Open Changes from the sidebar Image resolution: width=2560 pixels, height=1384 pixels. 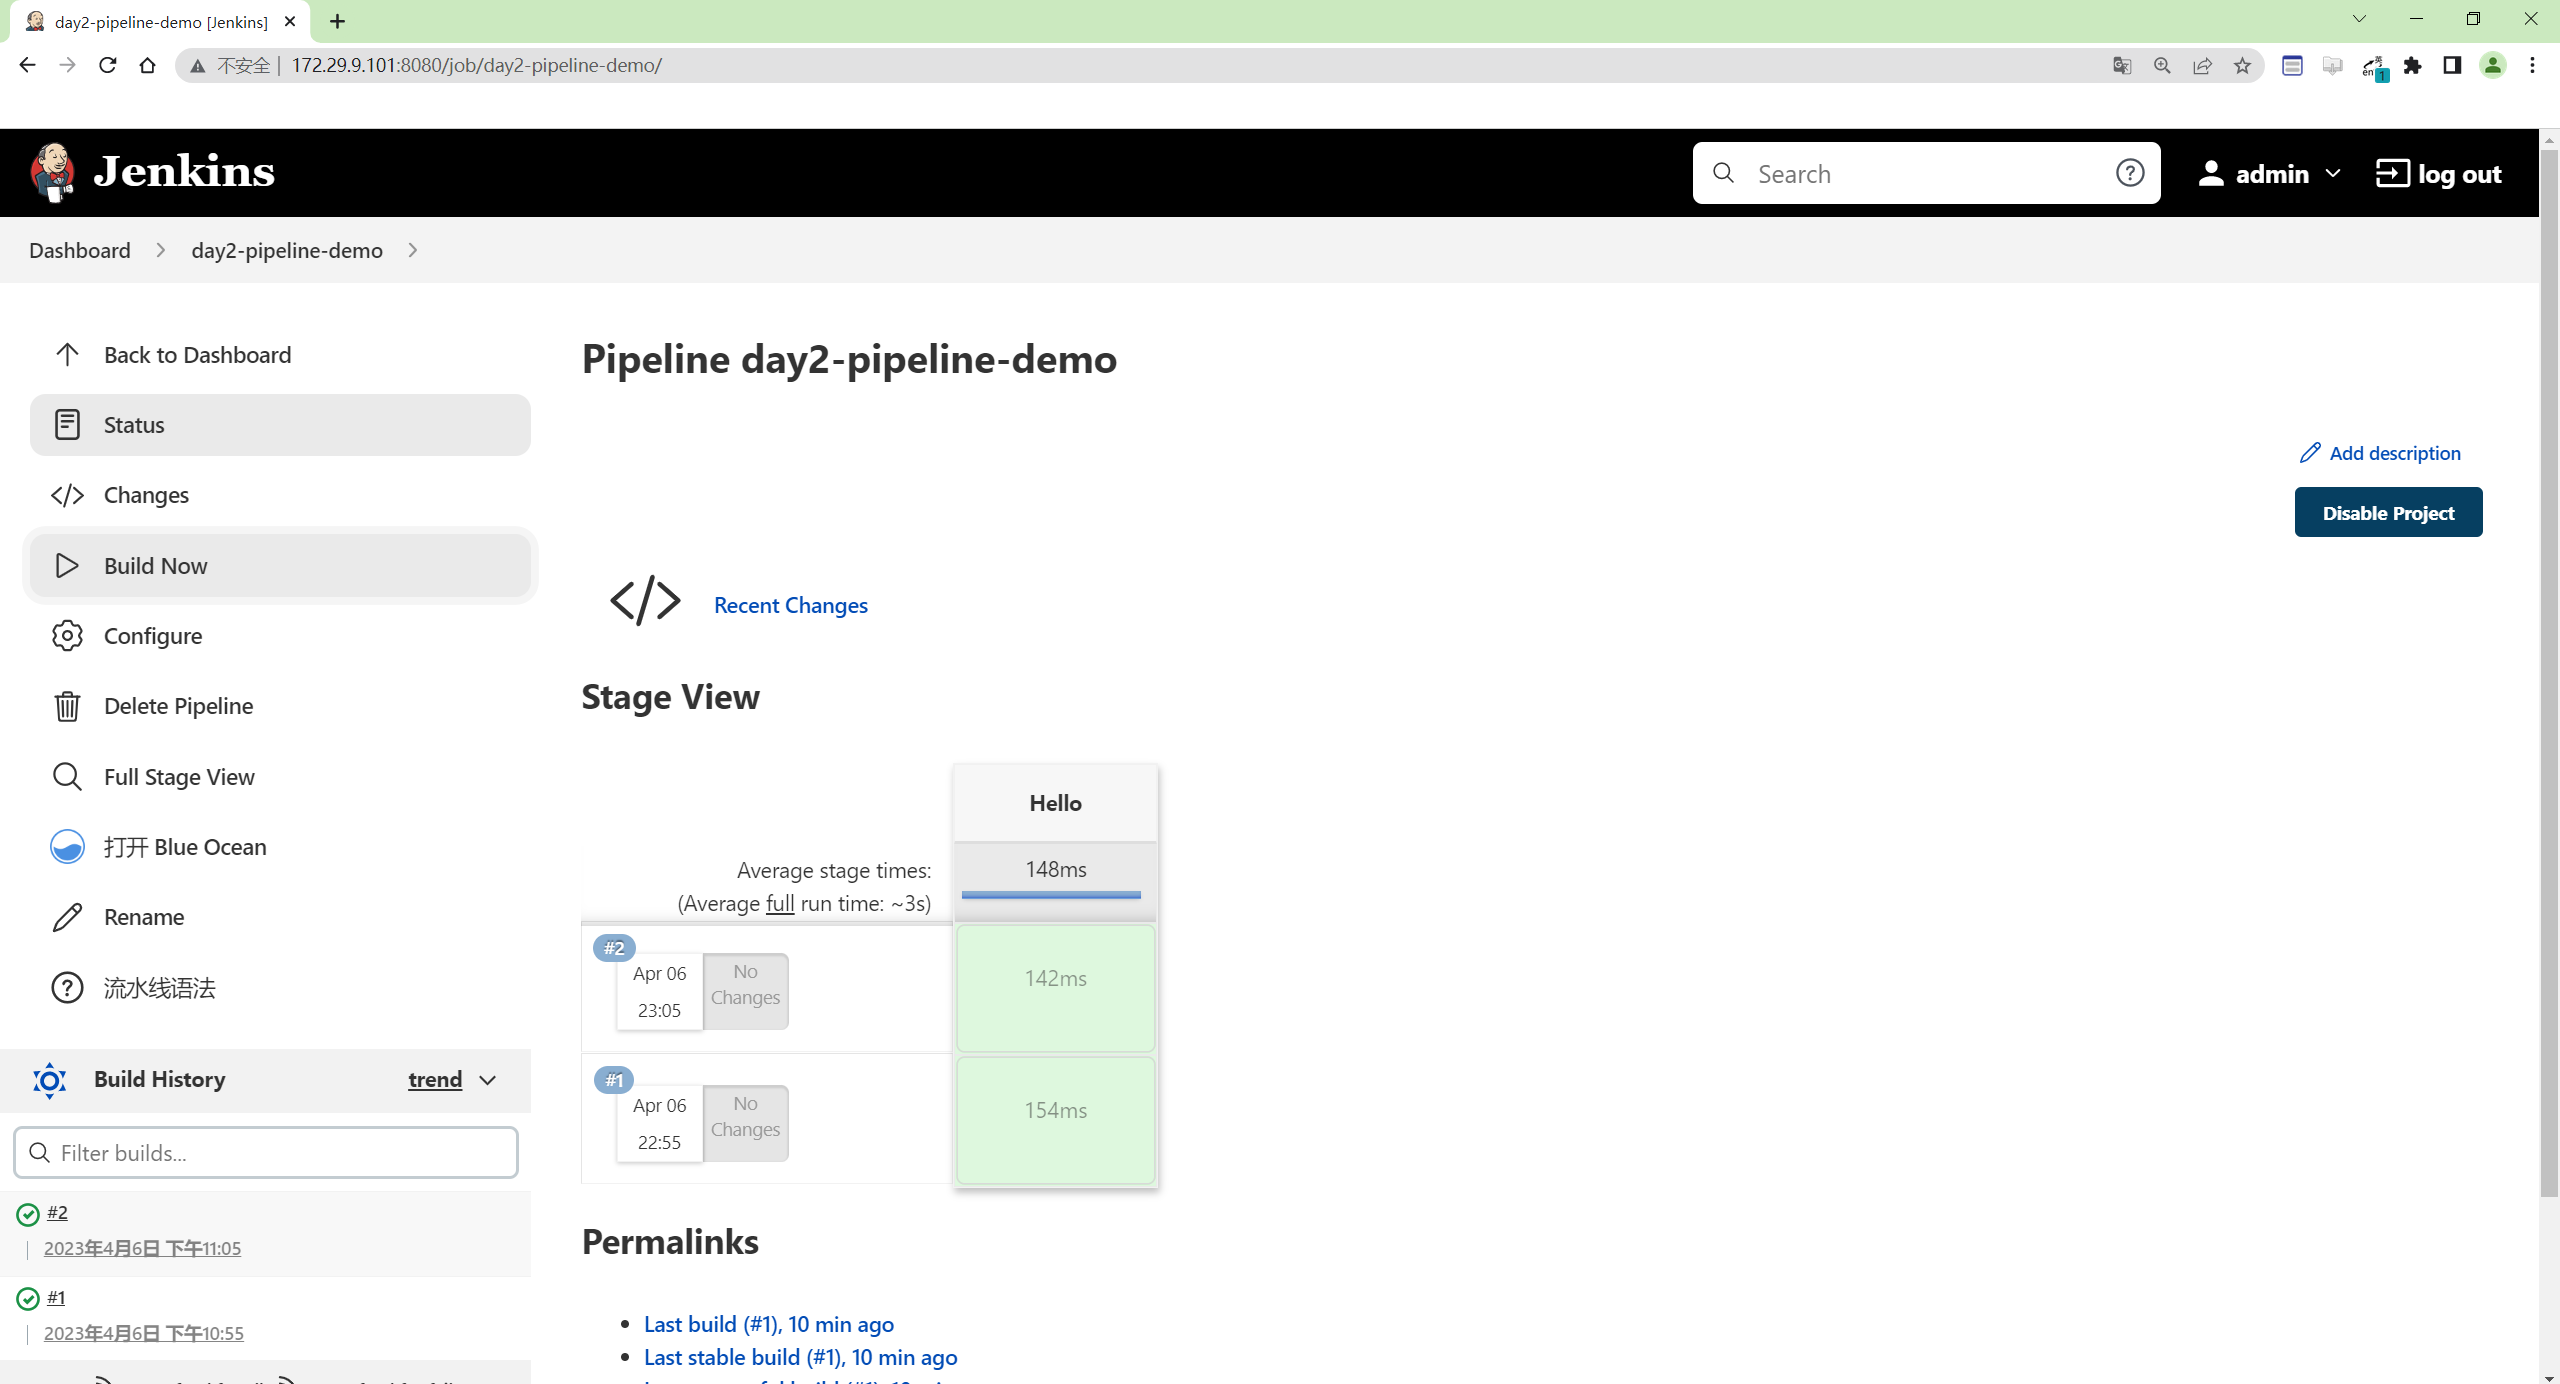pos(280,495)
